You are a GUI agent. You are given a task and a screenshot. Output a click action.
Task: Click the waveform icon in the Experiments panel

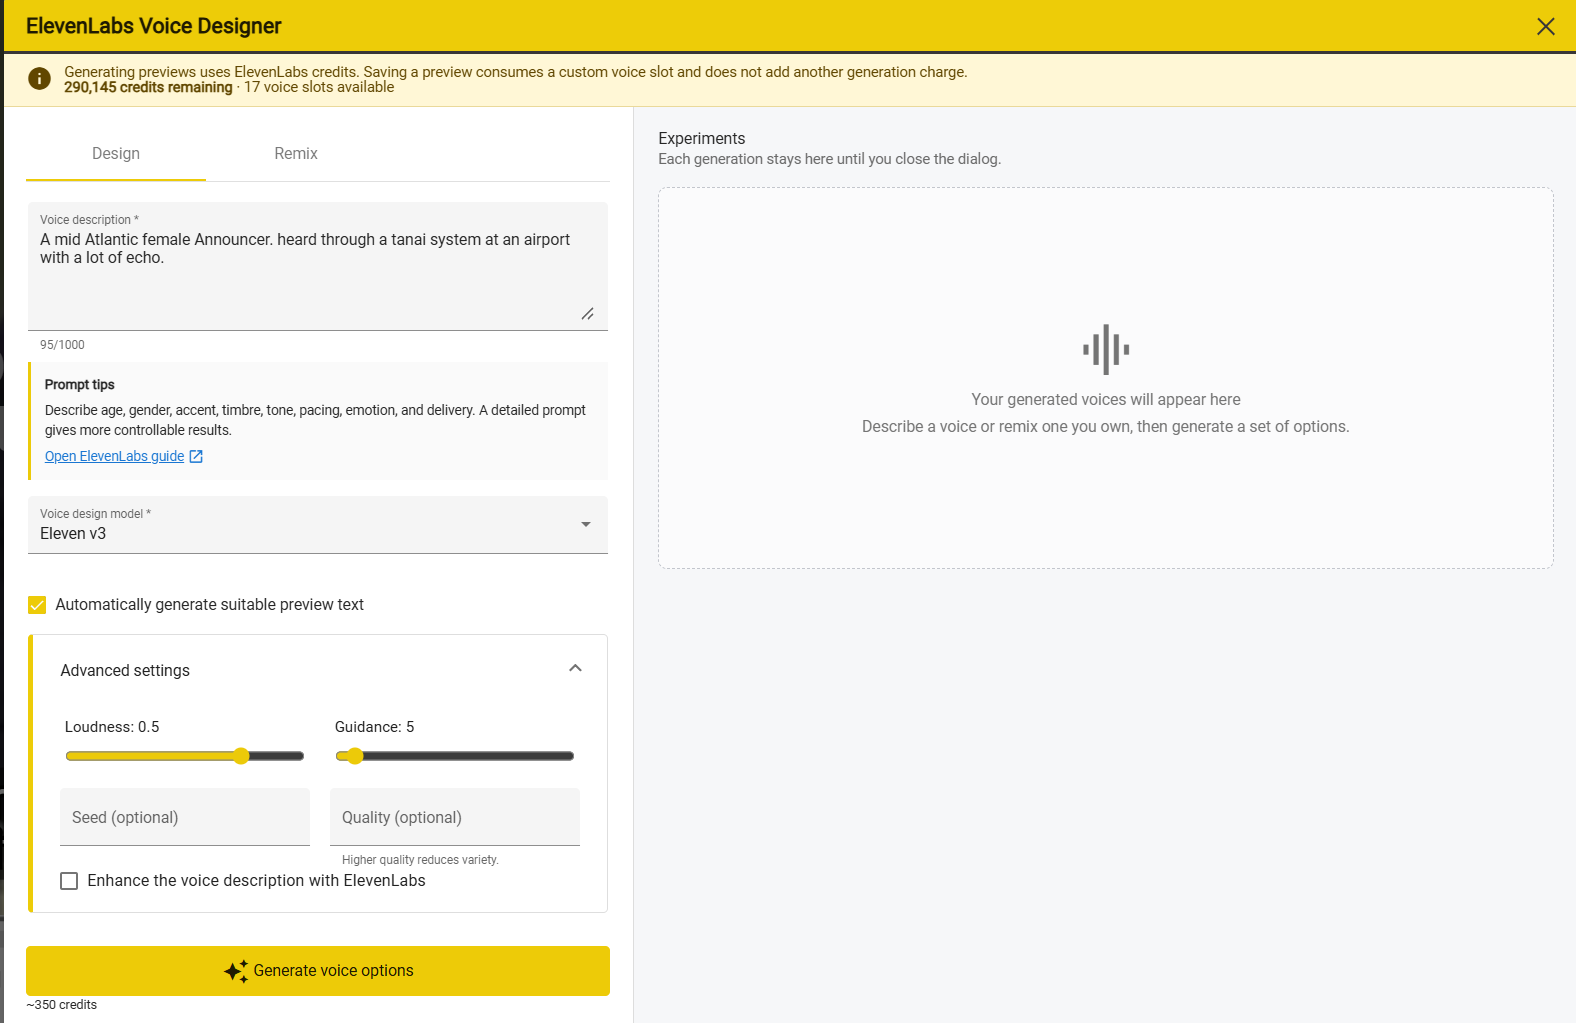tap(1106, 350)
